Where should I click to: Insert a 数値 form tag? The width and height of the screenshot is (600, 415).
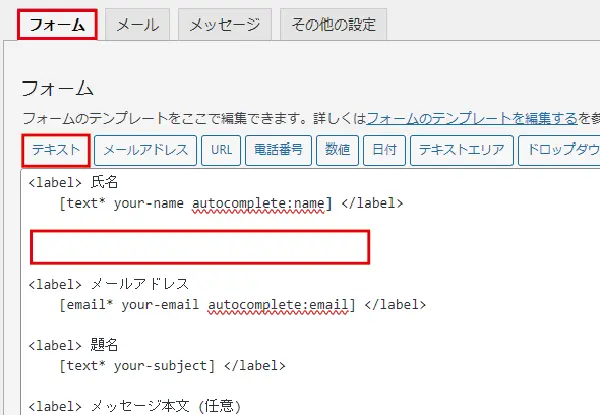pyautogui.click(x=337, y=150)
